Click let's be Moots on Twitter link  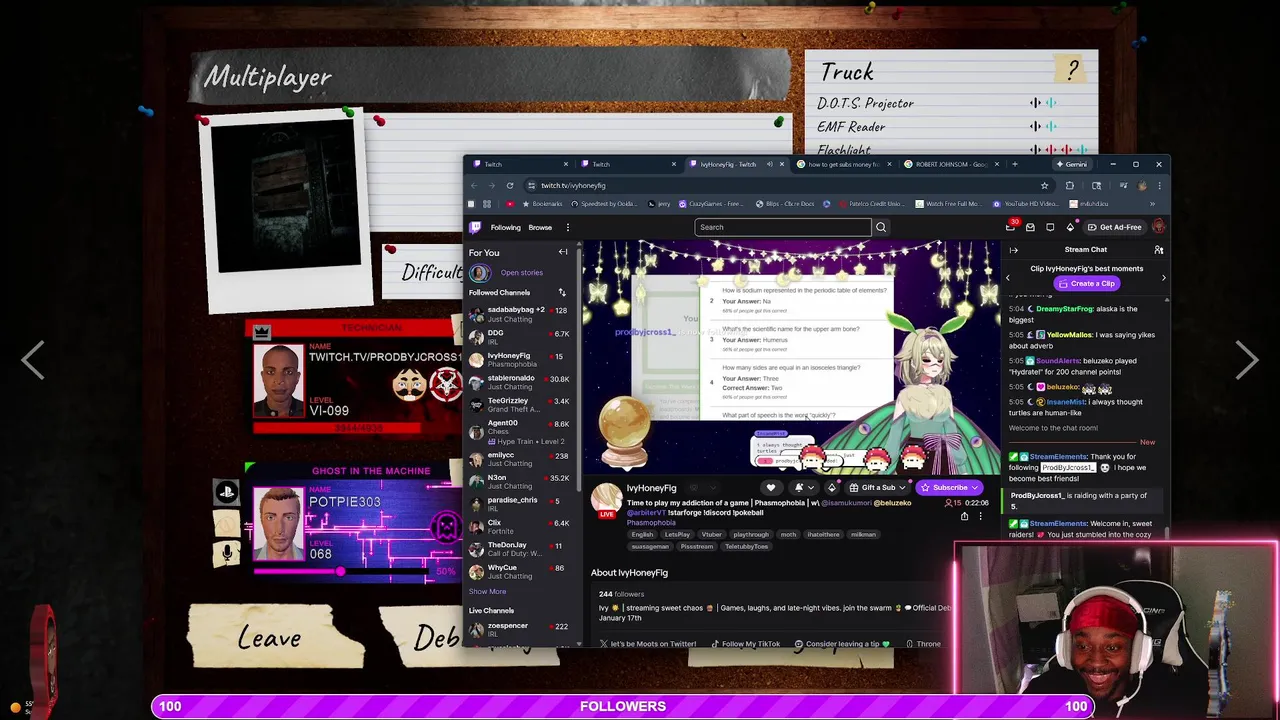point(647,644)
